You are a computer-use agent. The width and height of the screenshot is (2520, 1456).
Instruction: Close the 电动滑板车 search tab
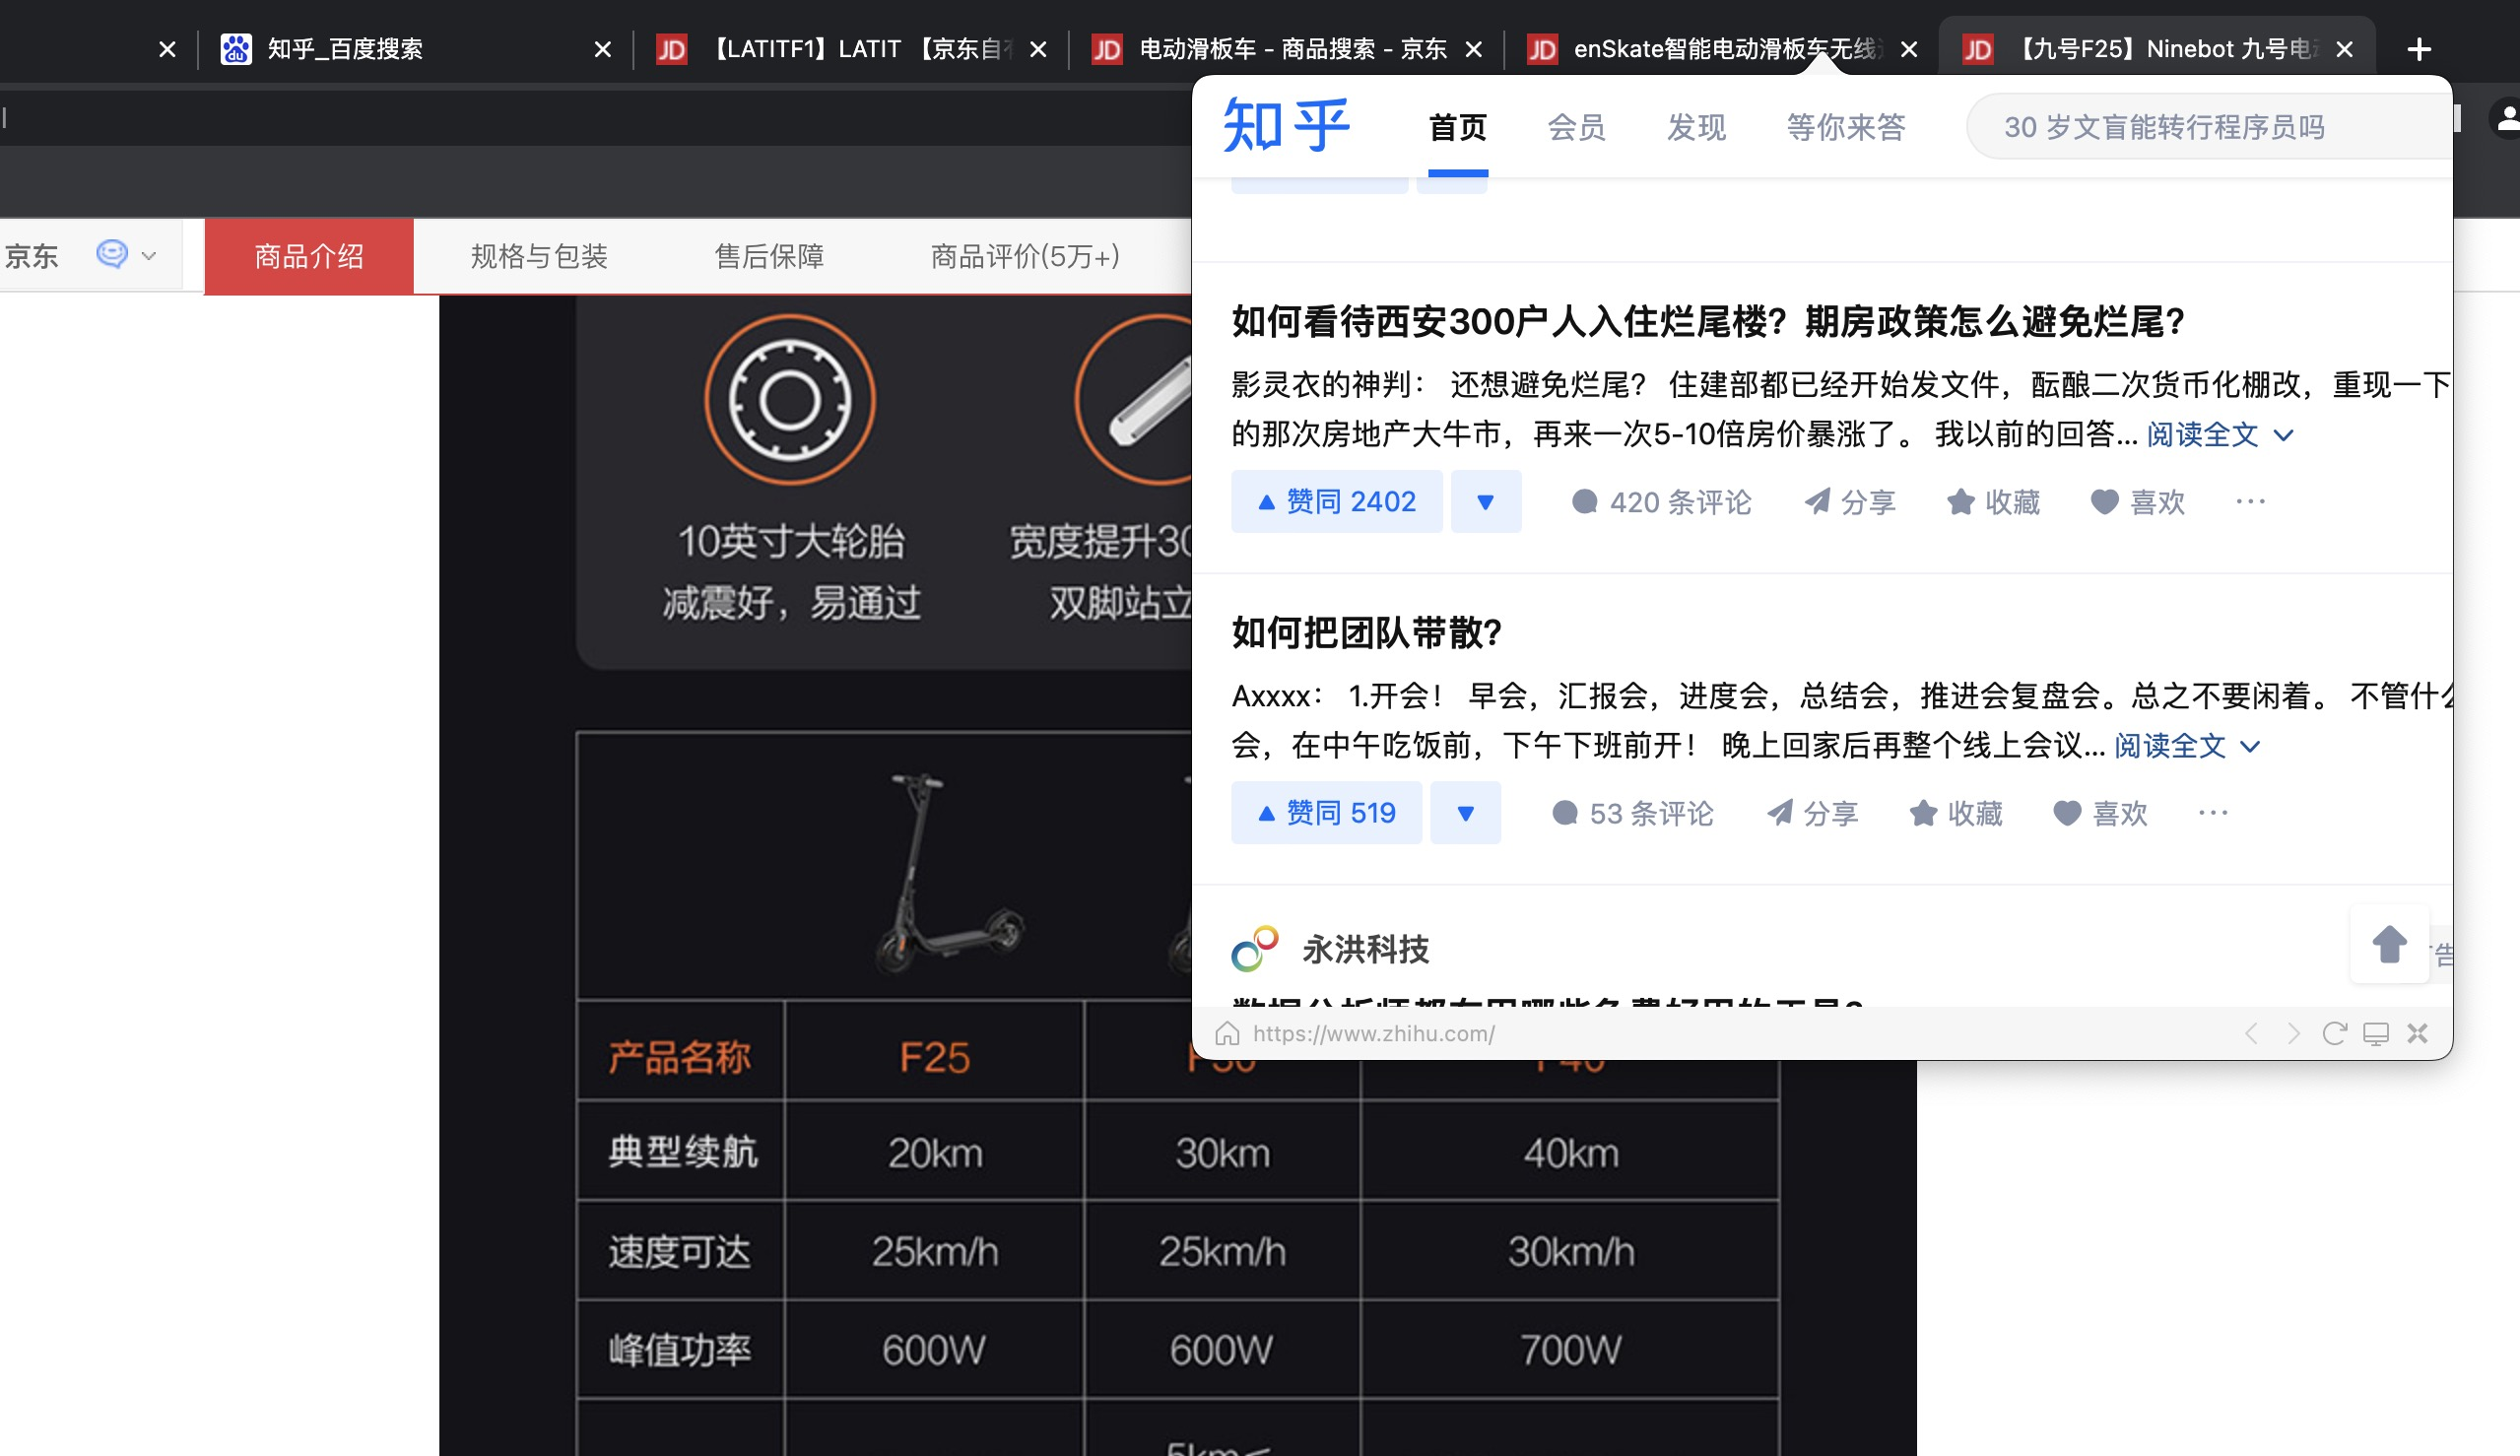(1473, 48)
